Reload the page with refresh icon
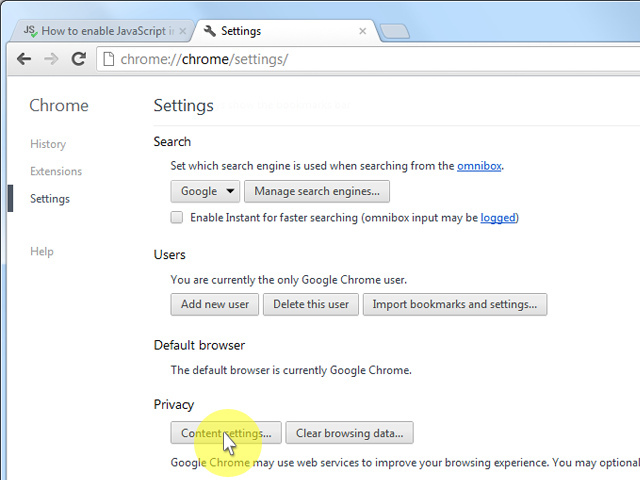The image size is (640, 480). [x=78, y=59]
